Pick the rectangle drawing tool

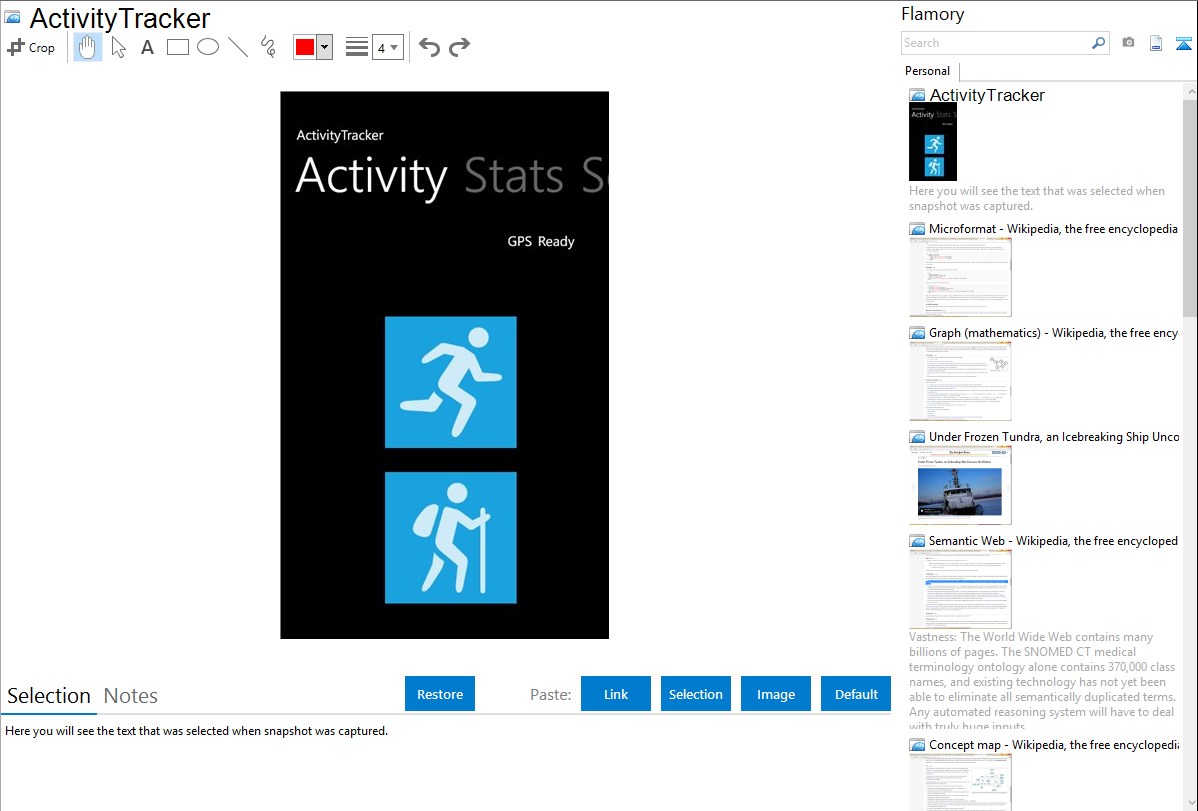[177, 47]
